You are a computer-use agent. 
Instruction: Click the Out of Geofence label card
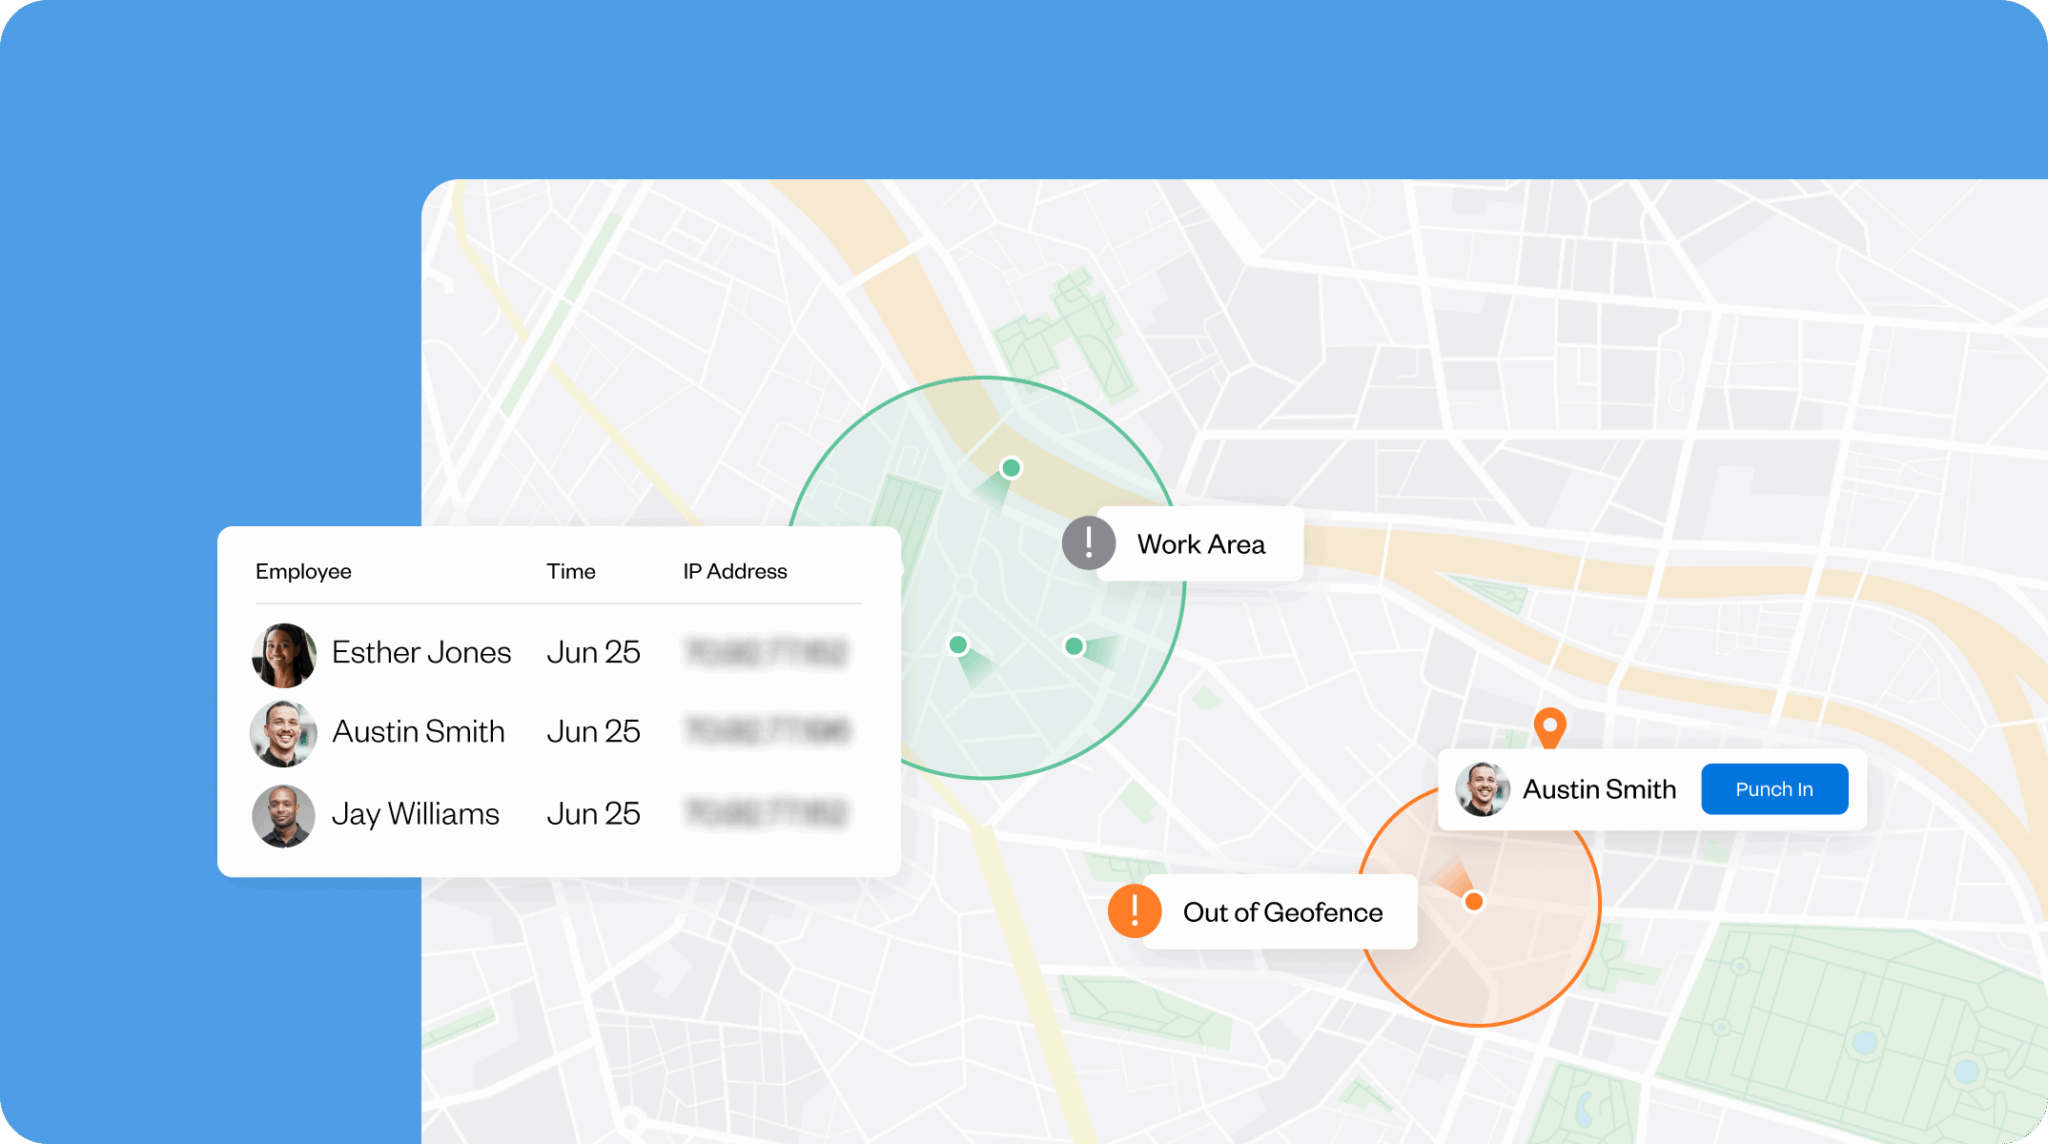pyautogui.click(x=1282, y=911)
